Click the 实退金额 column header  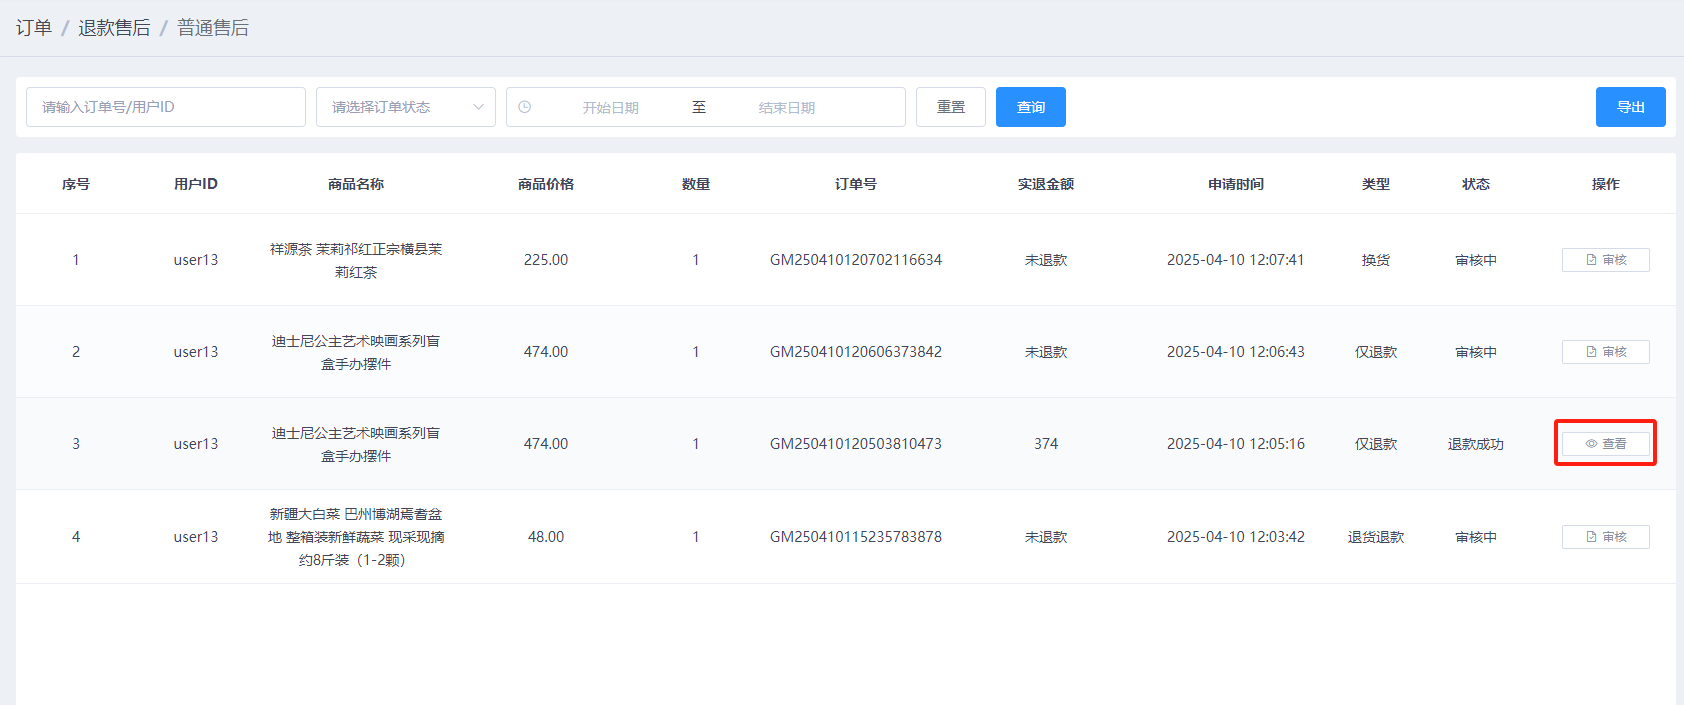click(x=1045, y=184)
